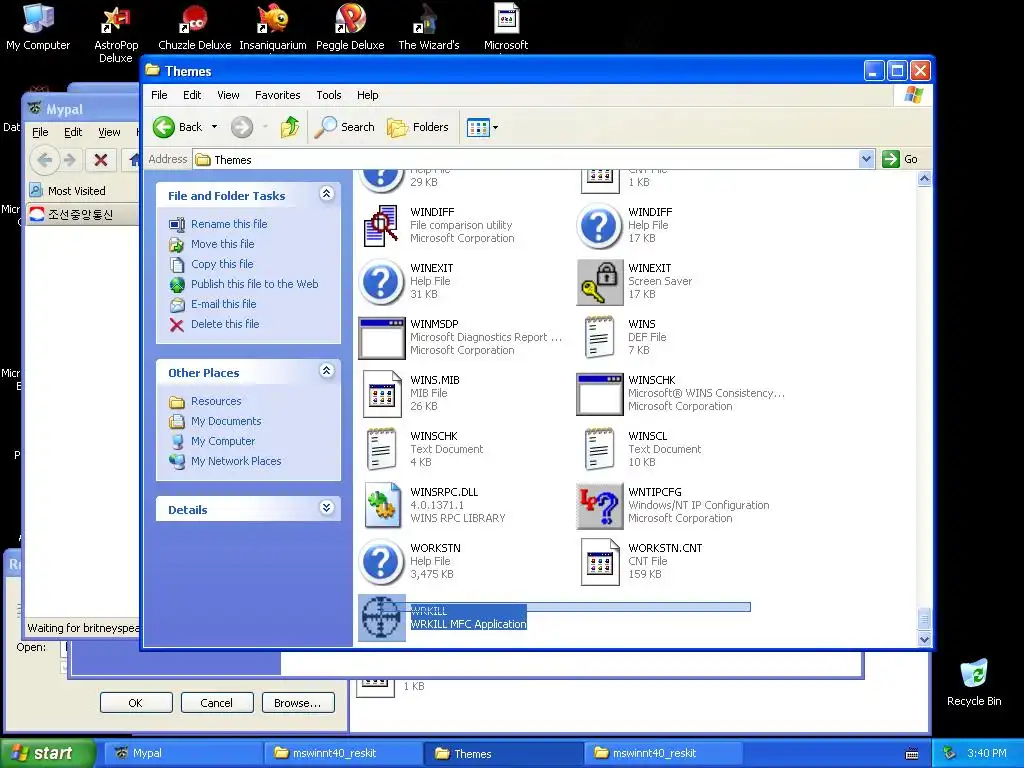The image size is (1024, 768).
Task: Click the file list scroll-up arrow
Action: pos(924,178)
